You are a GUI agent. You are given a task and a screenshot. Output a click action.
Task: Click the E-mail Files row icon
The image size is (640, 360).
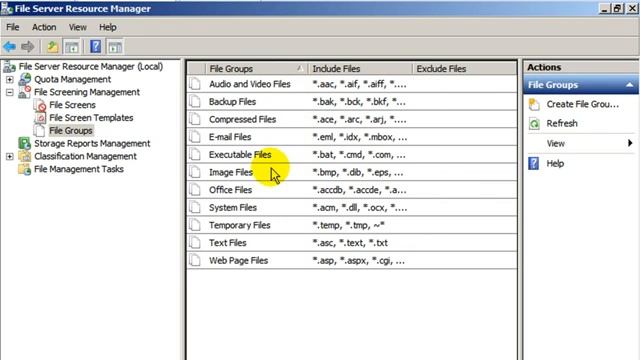point(196,137)
